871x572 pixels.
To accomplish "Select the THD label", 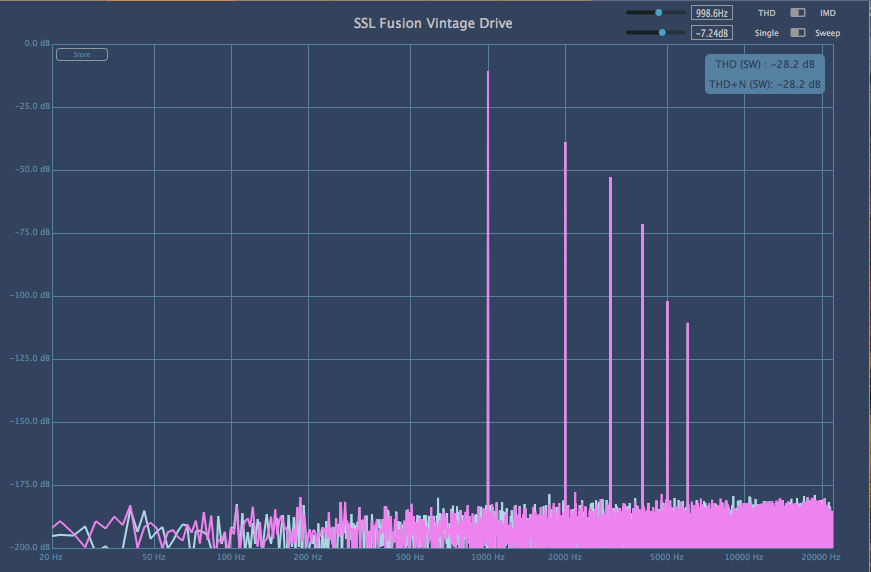I will click(x=767, y=13).
